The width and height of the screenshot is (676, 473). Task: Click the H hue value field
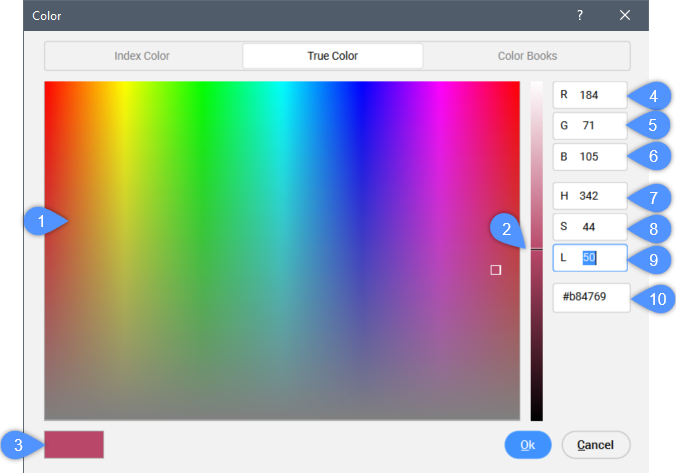click(x=590, y=196)
